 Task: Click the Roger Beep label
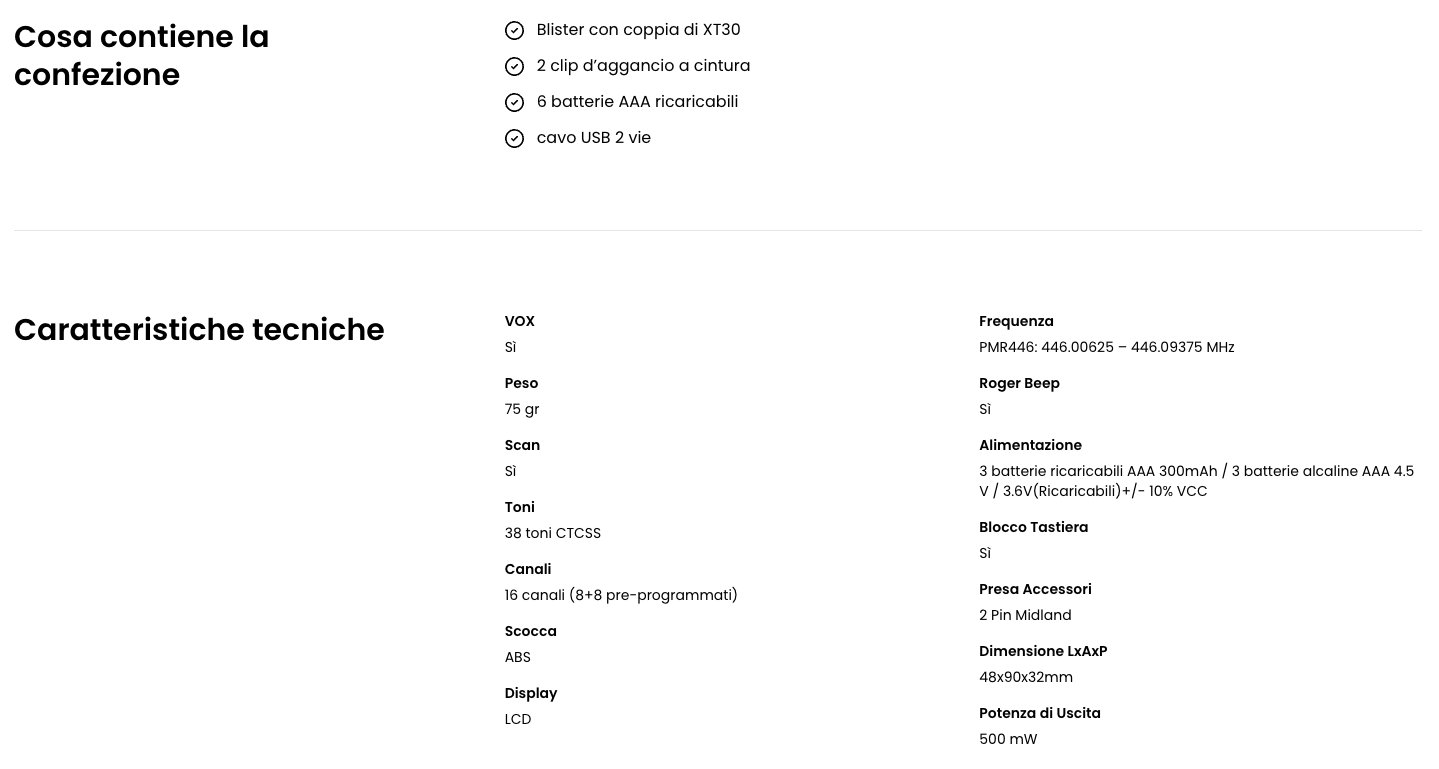[x=1019, y=383]
